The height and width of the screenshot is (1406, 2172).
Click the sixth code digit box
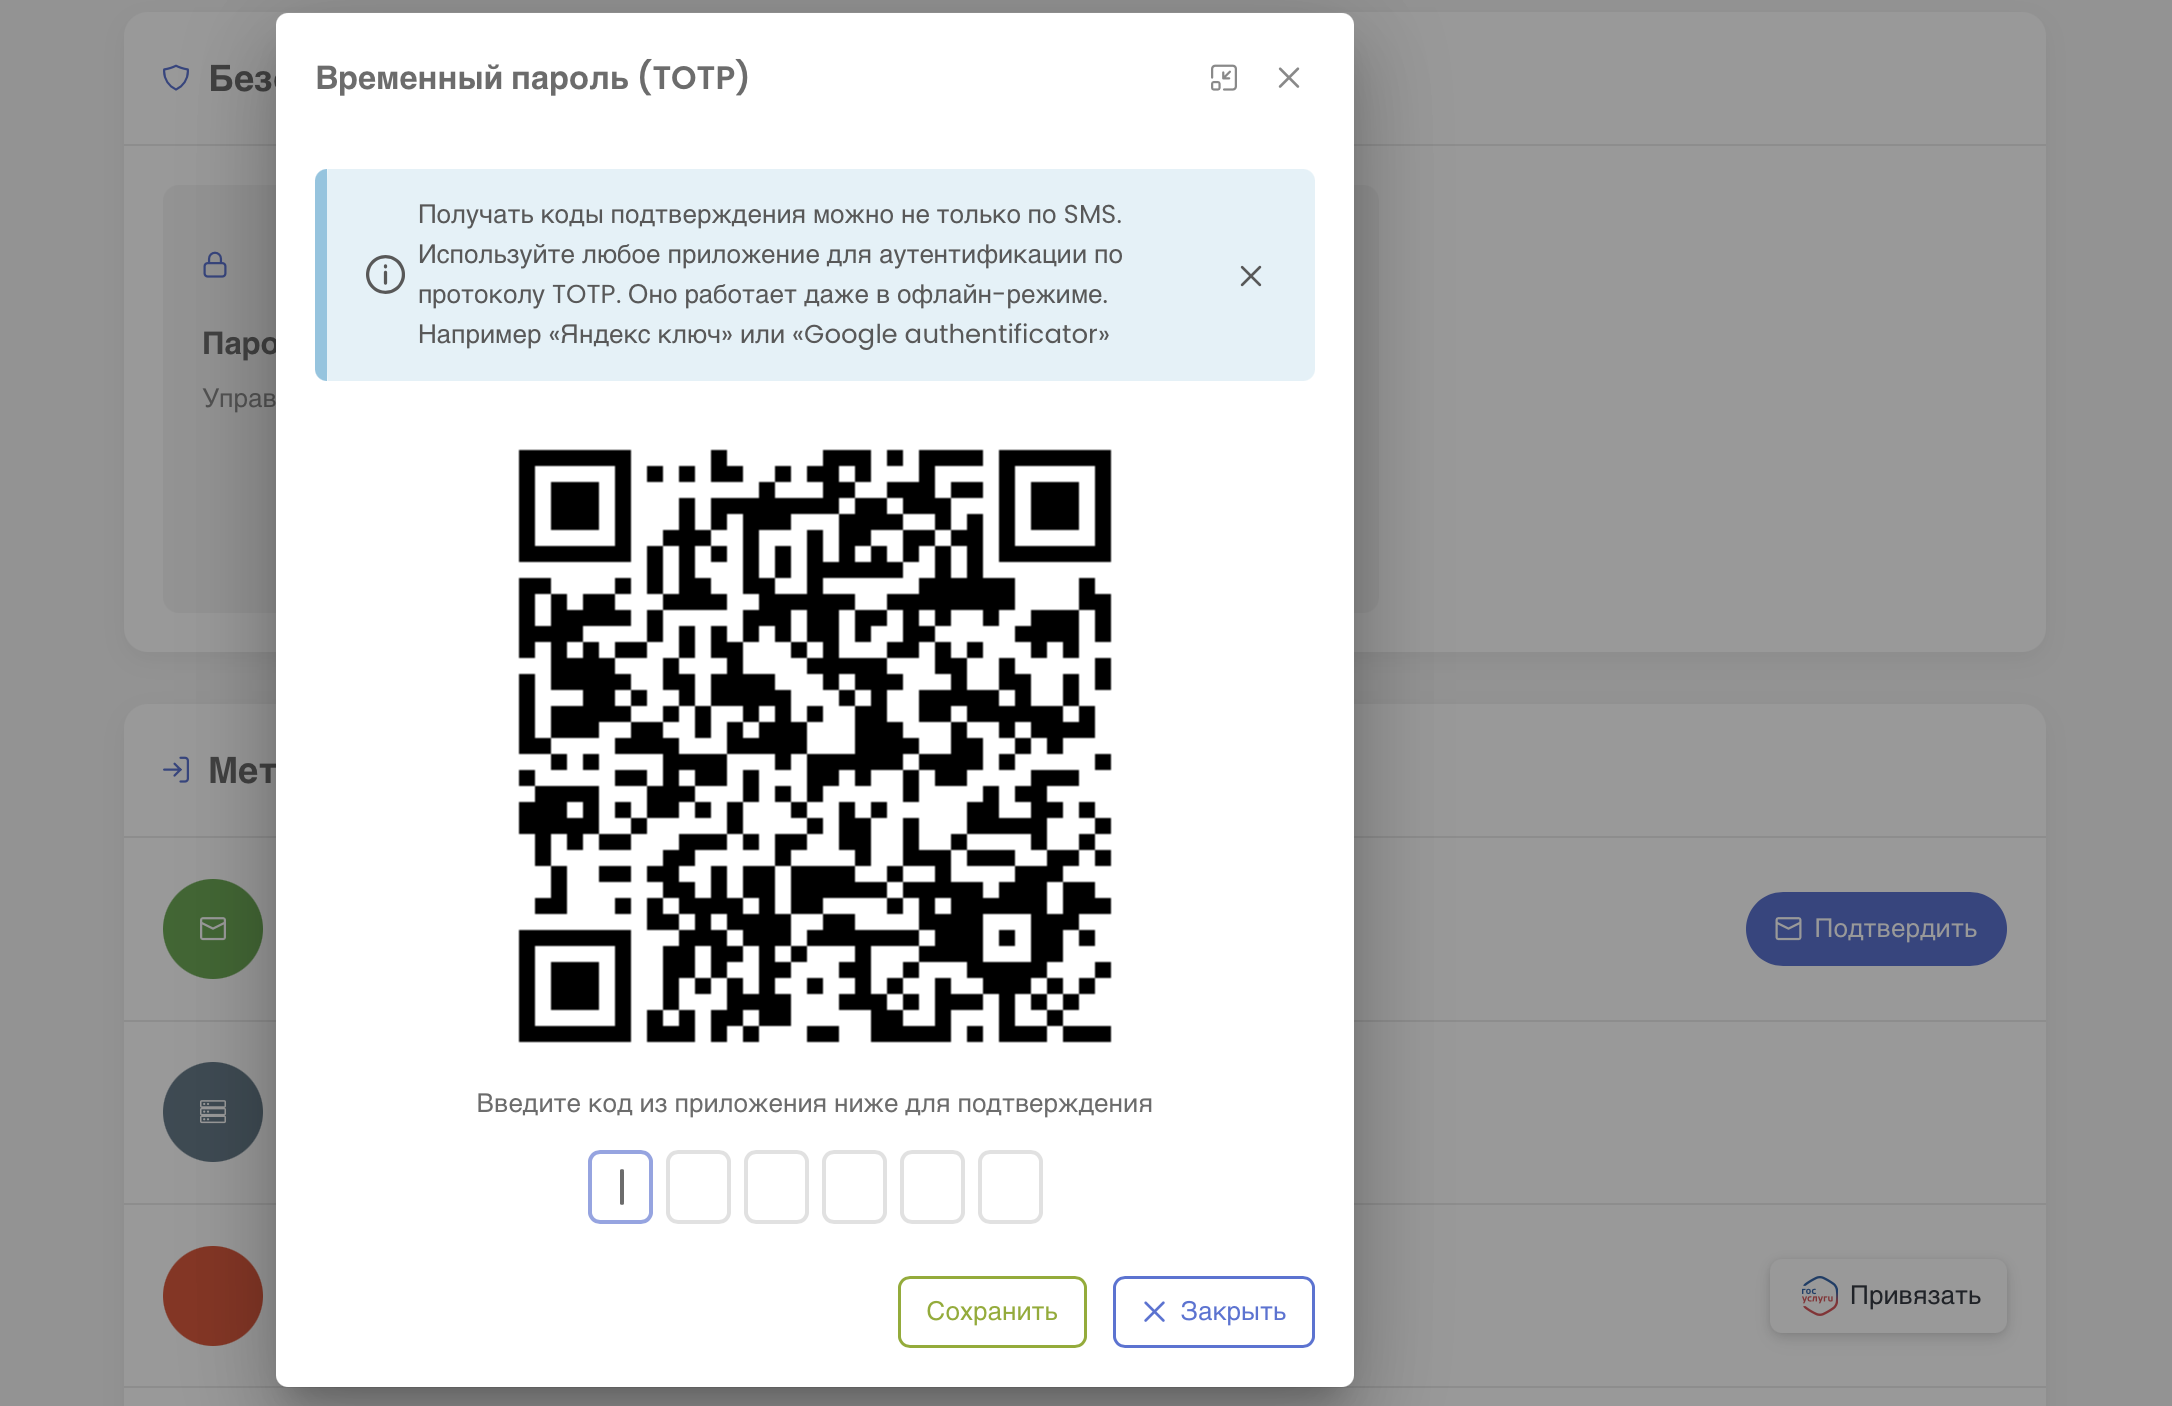pos(1010,1187)
